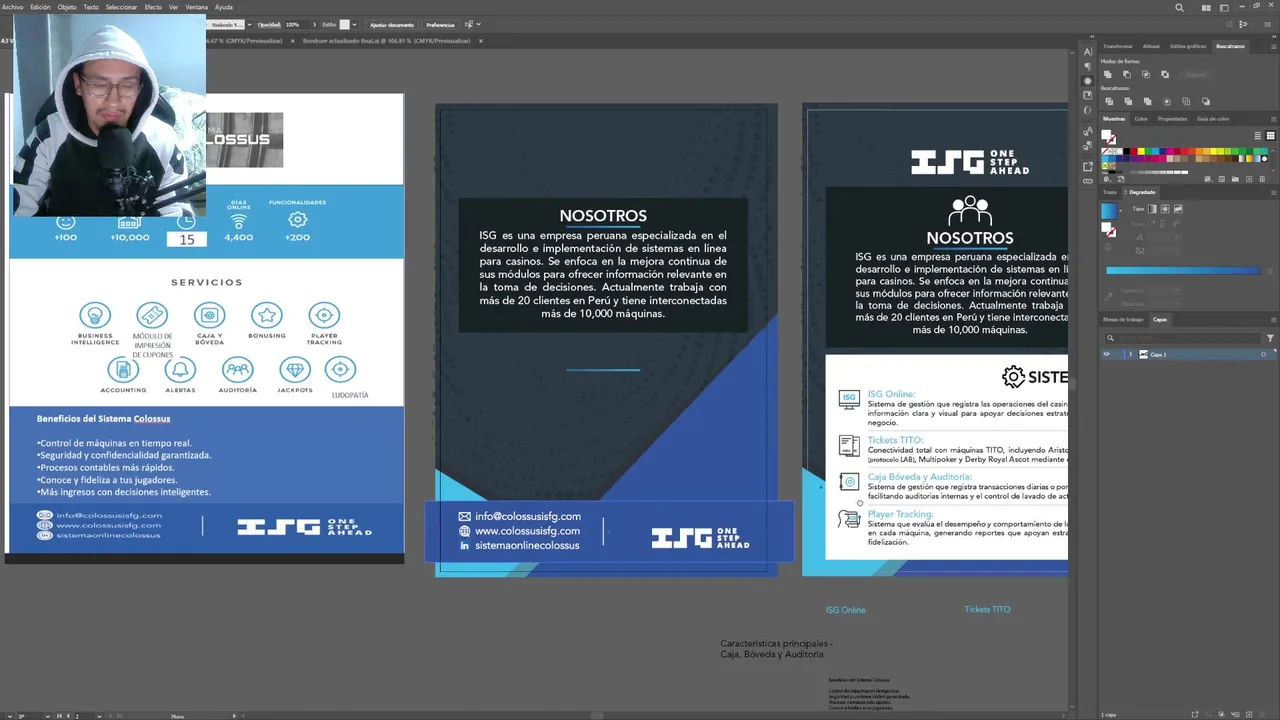Click the new swatch icon
The image size is (1280, 720).
(1249, 179)
